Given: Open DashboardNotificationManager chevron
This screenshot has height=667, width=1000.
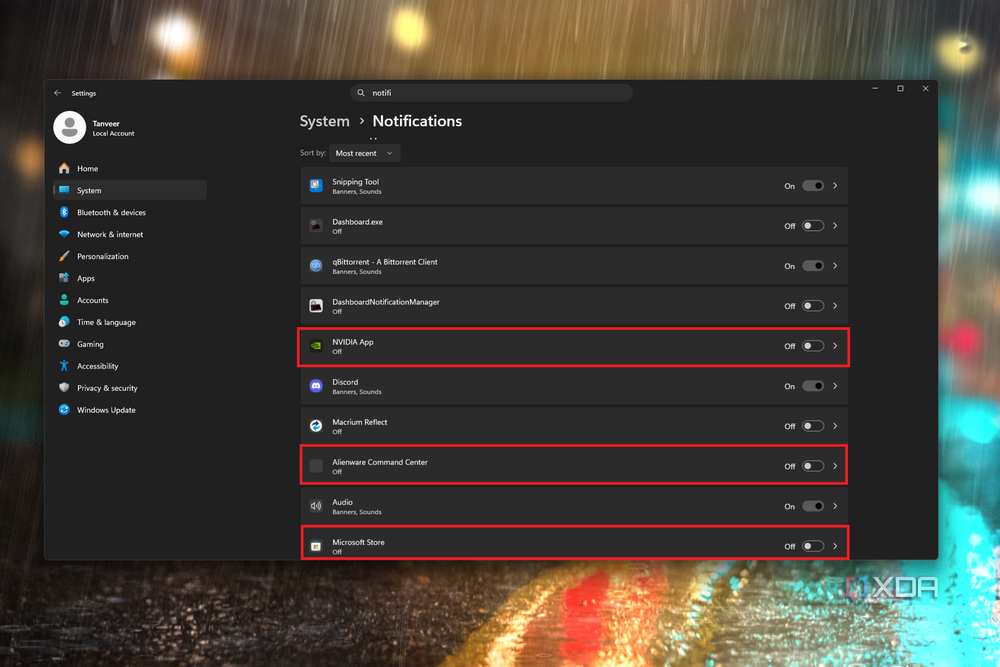Looking at the screenshot, I should coord(835,306).
